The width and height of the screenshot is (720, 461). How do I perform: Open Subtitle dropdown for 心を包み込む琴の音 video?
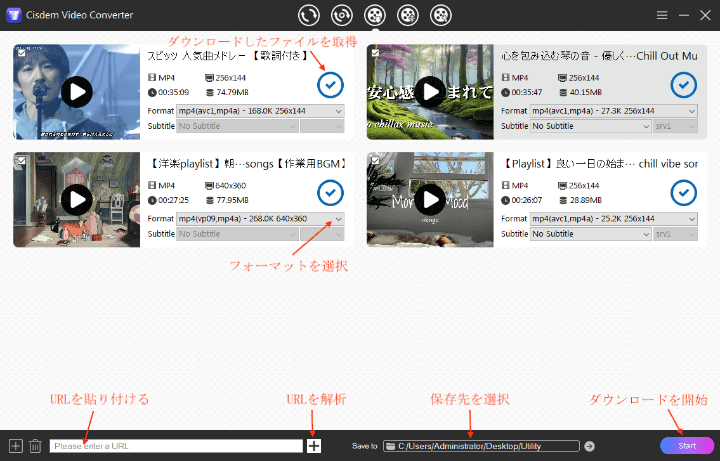click(590, 126)
